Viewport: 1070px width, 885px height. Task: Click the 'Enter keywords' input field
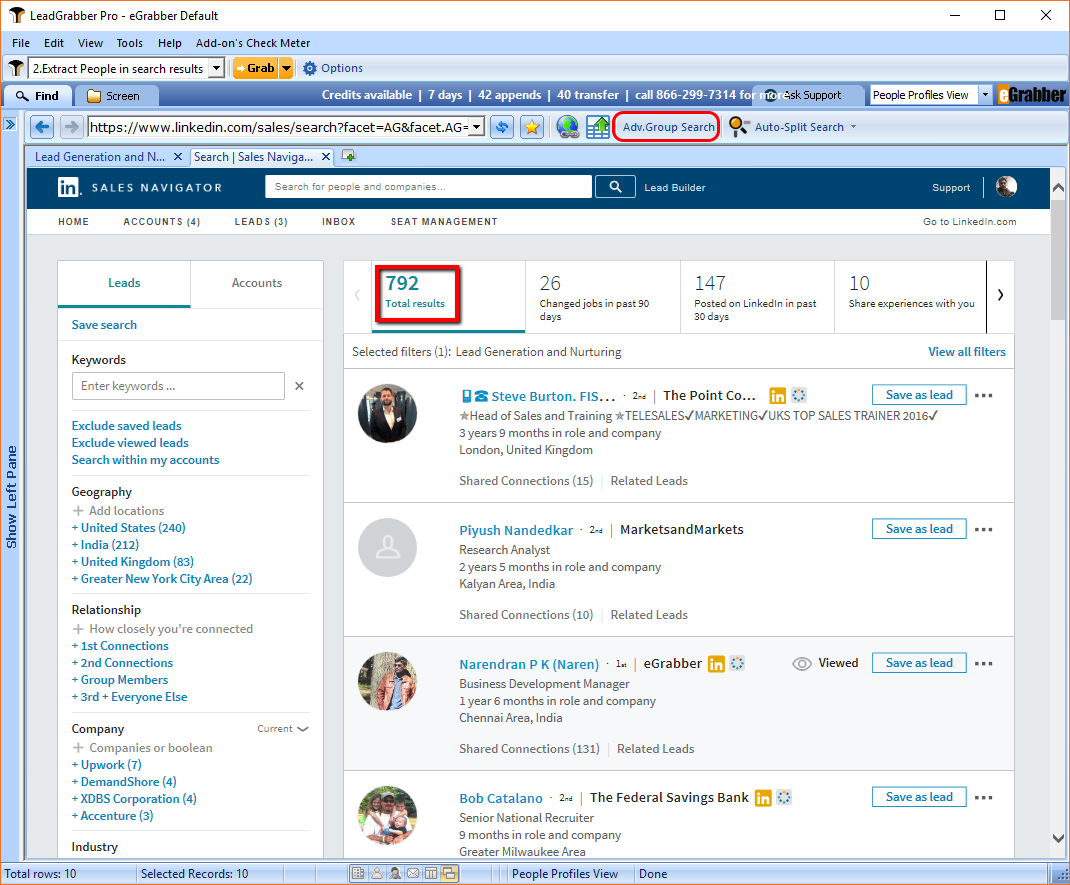click(178, 386)
